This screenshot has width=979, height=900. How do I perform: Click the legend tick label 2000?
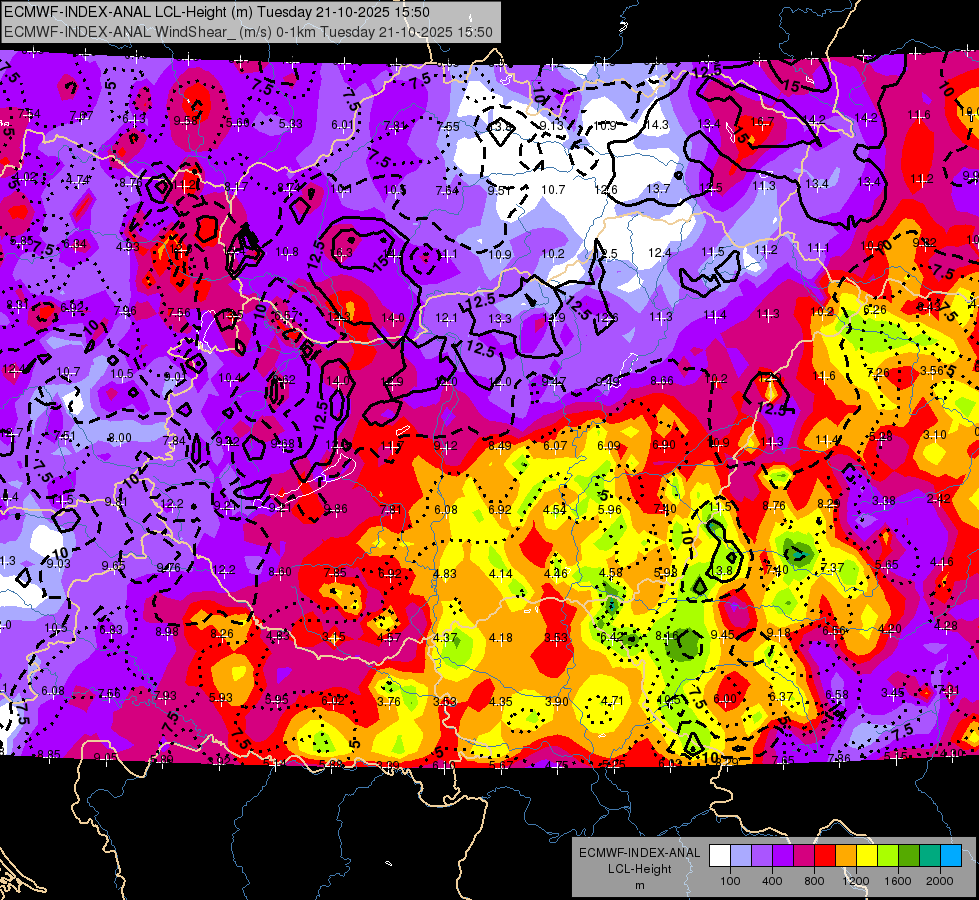(x=940, y=881)
